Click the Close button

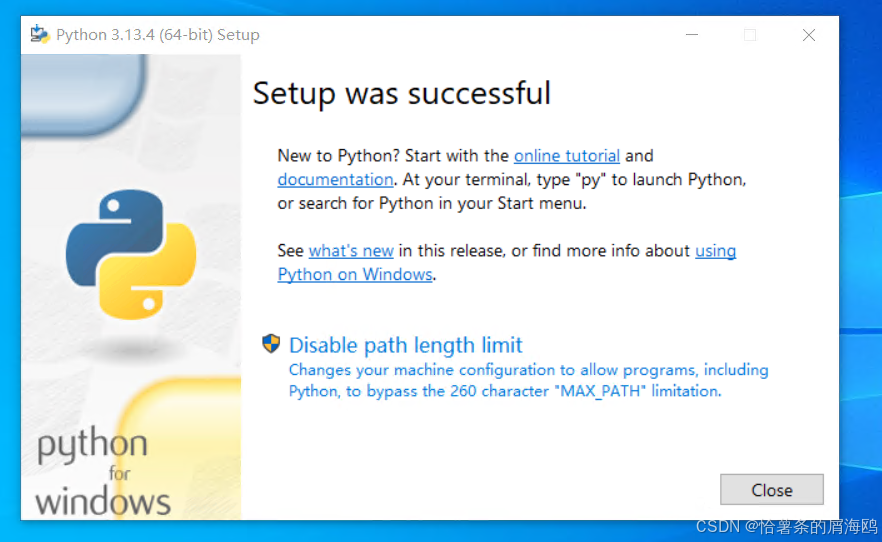click(771, 490)
